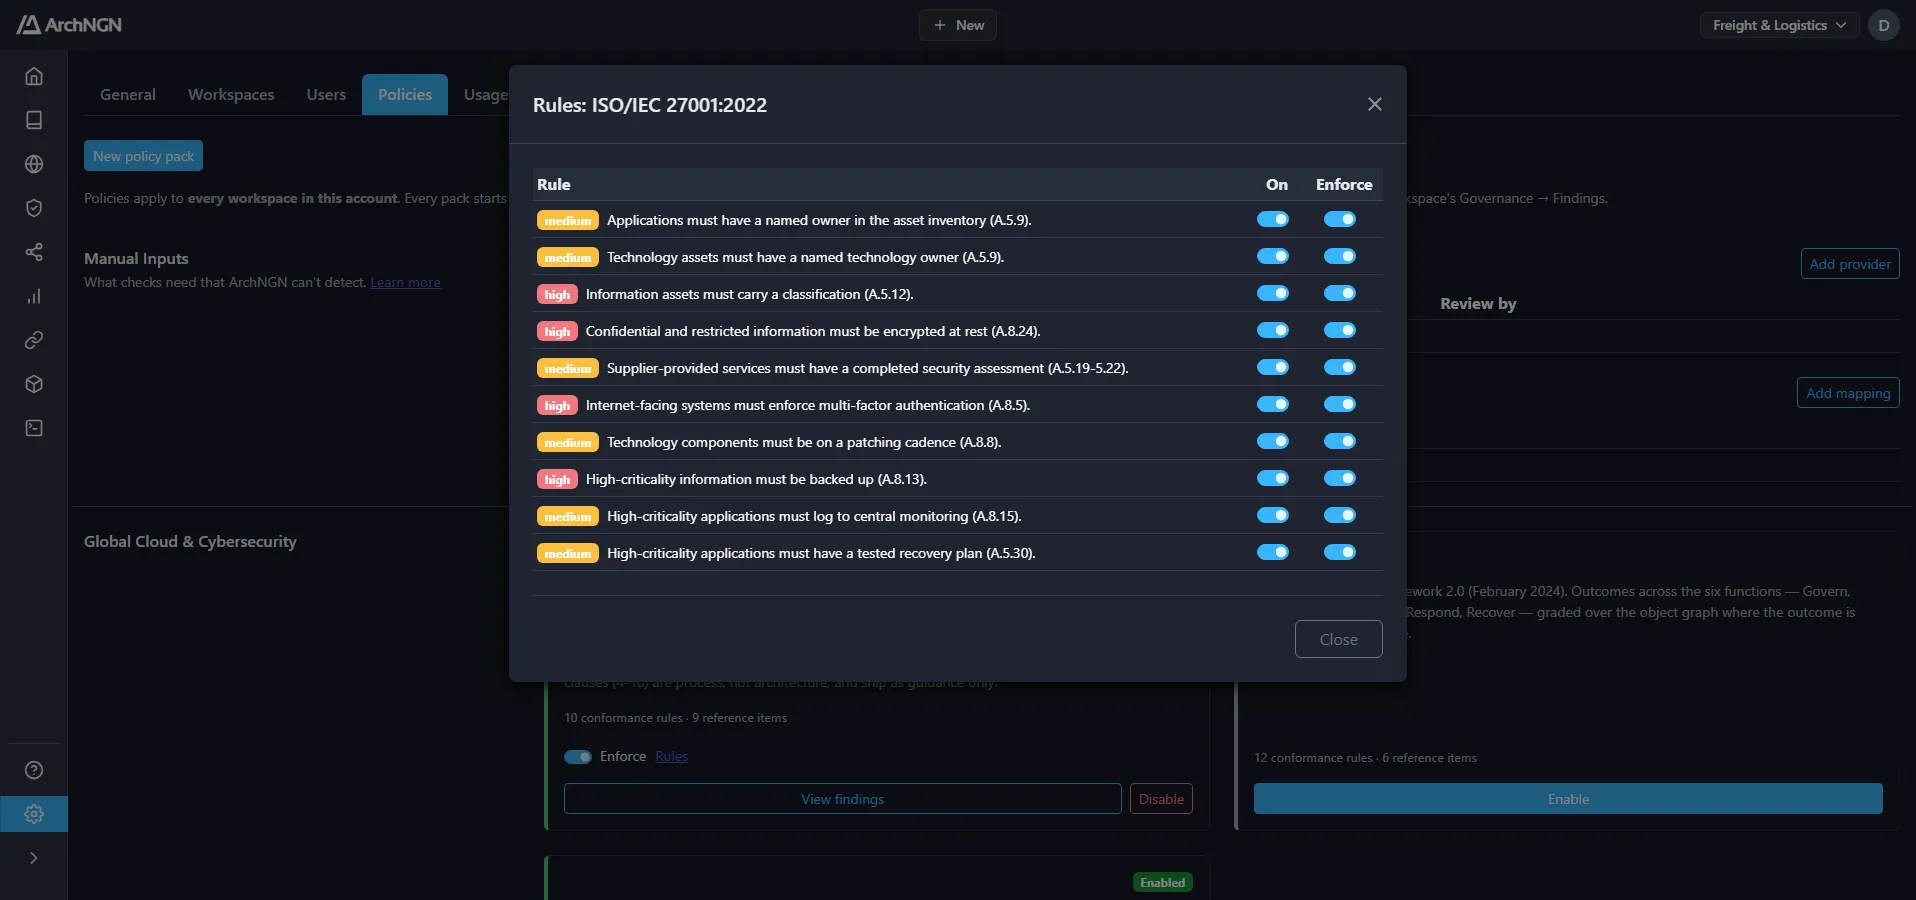Open the bar chart icon in sidebar

(x=34, y=296)
